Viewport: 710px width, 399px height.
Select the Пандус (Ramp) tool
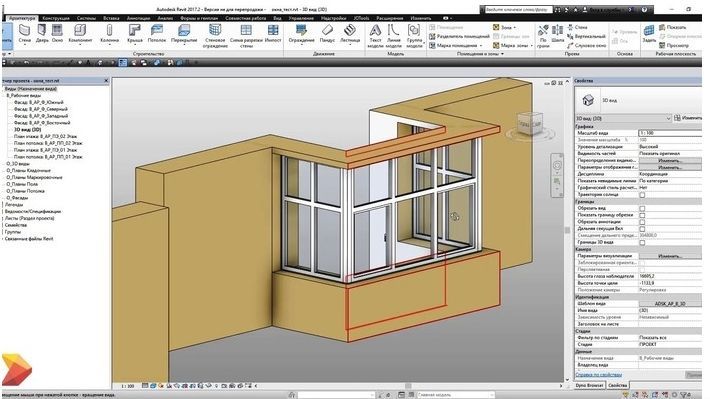327,34
